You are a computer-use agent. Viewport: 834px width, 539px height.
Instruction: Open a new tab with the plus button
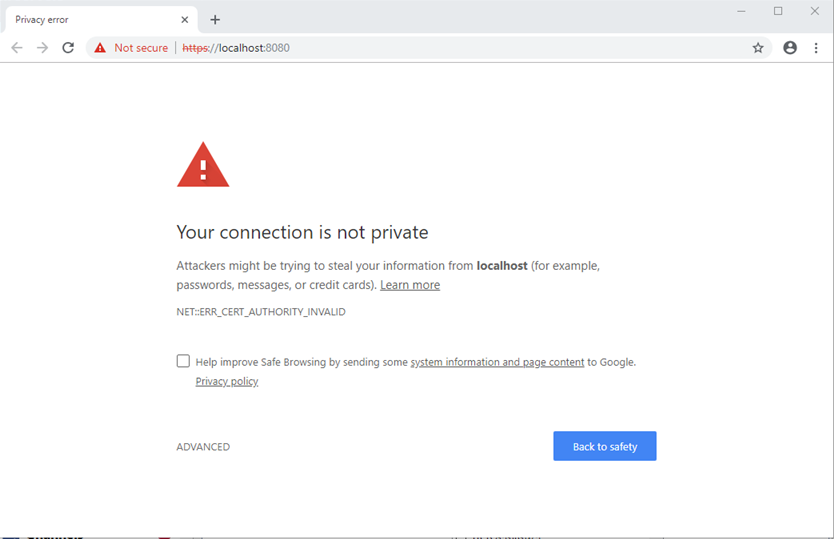pyautogui.click(x=215, y=20)
